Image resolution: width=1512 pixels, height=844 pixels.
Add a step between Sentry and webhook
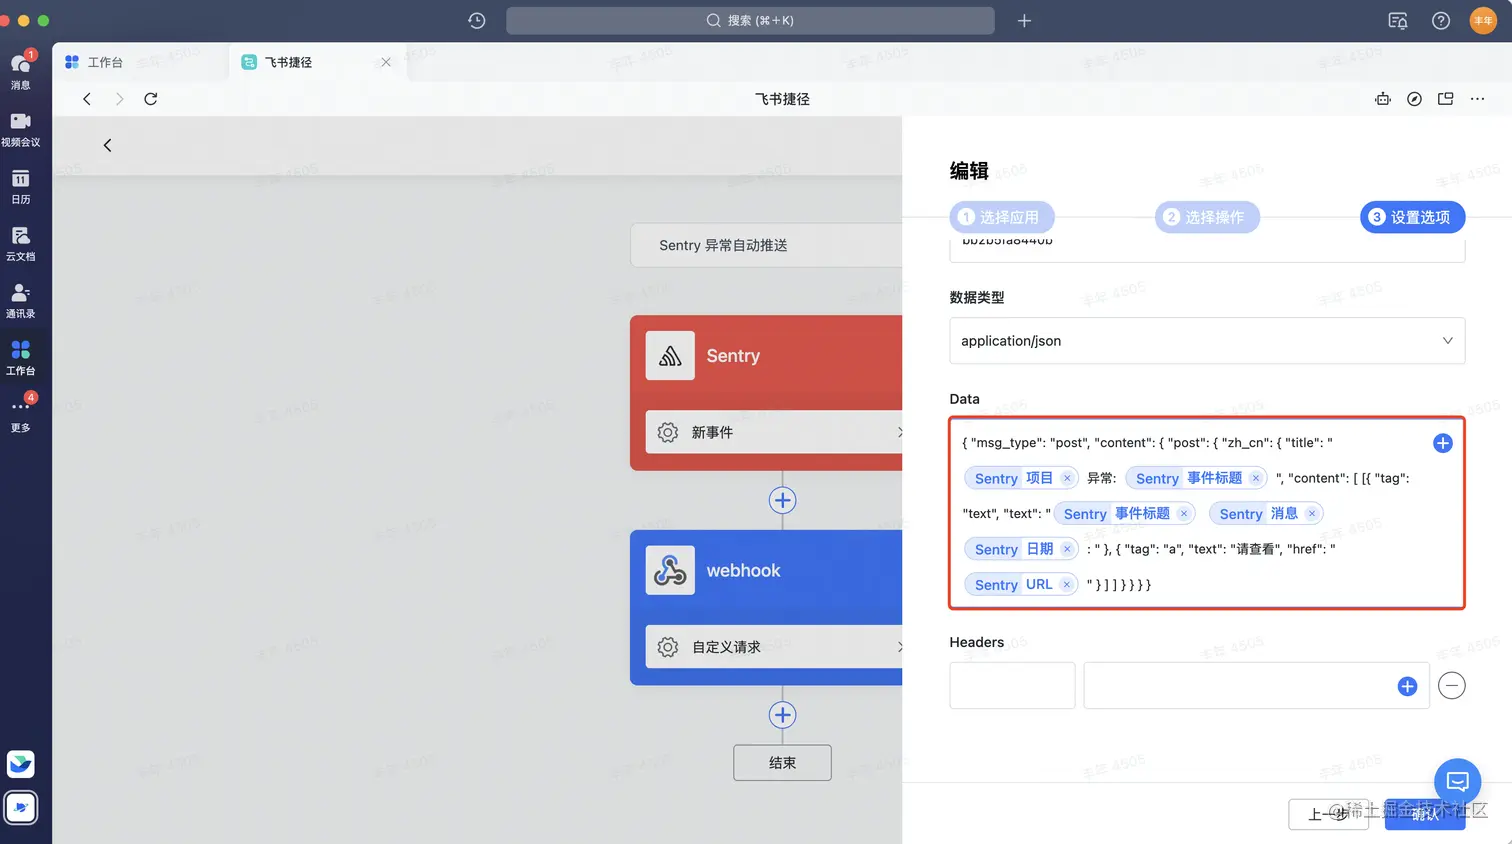pos(782,500)
